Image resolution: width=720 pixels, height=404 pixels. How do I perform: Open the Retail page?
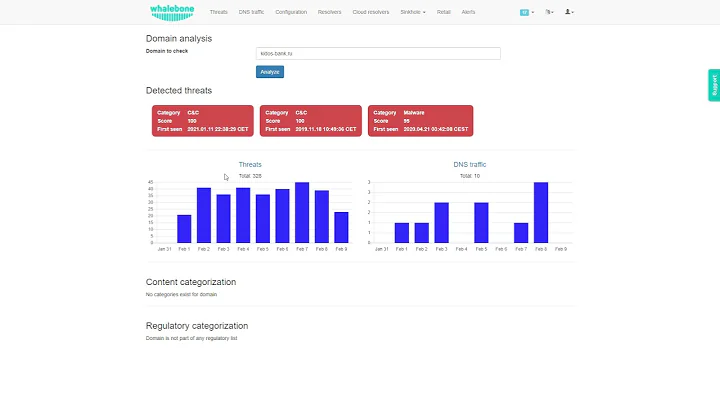pyautogui.click(x=444, y=12)
